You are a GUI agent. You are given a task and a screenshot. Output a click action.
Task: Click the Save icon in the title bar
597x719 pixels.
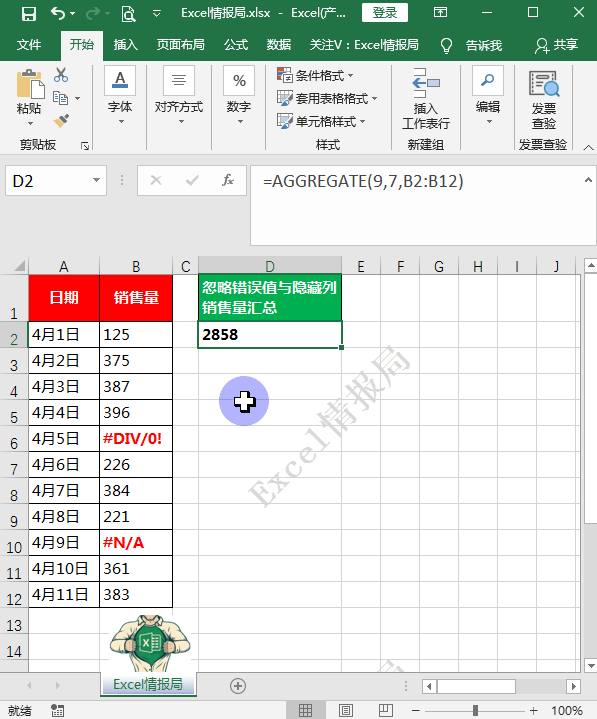click(x=29, y=13)
